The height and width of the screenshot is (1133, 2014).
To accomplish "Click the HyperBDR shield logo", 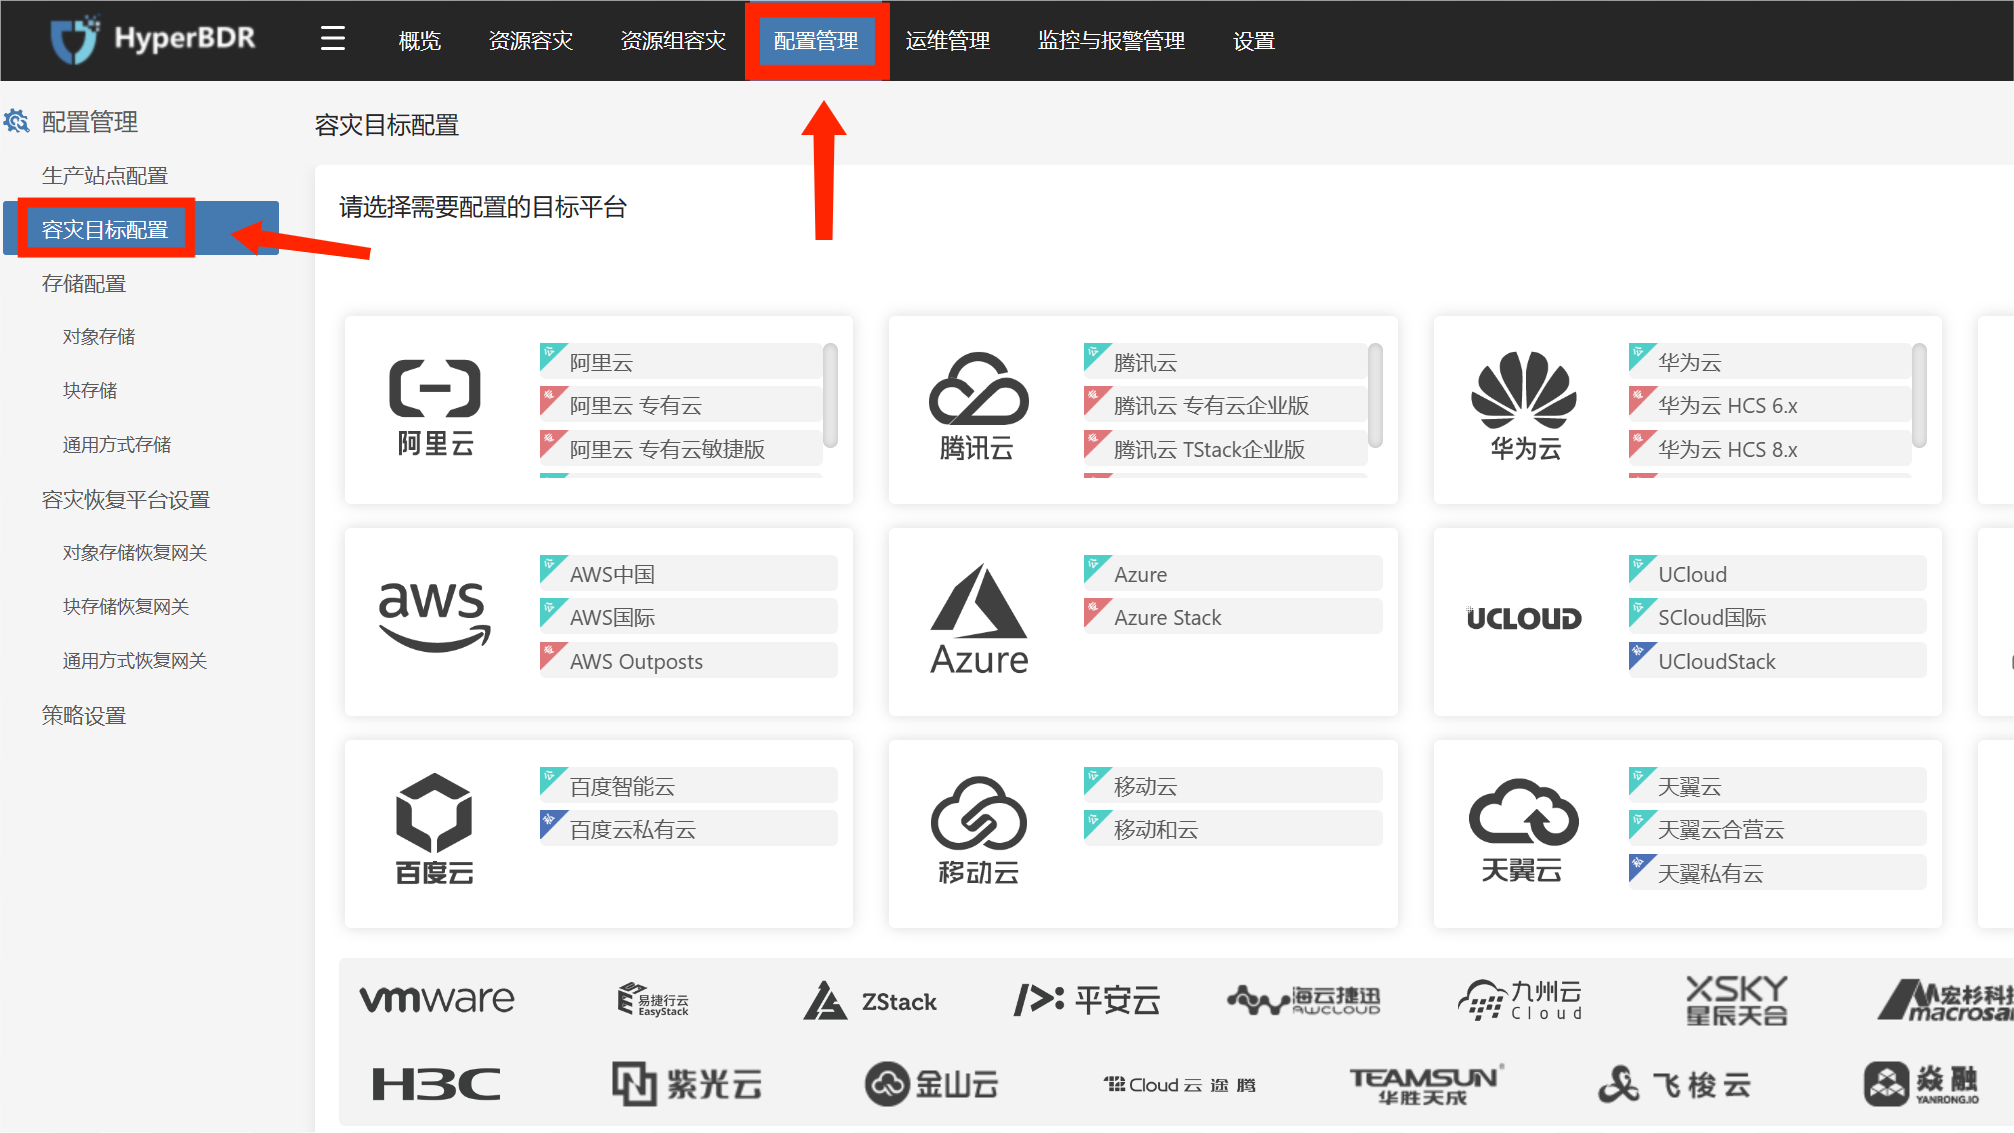I will click(76, 39).
